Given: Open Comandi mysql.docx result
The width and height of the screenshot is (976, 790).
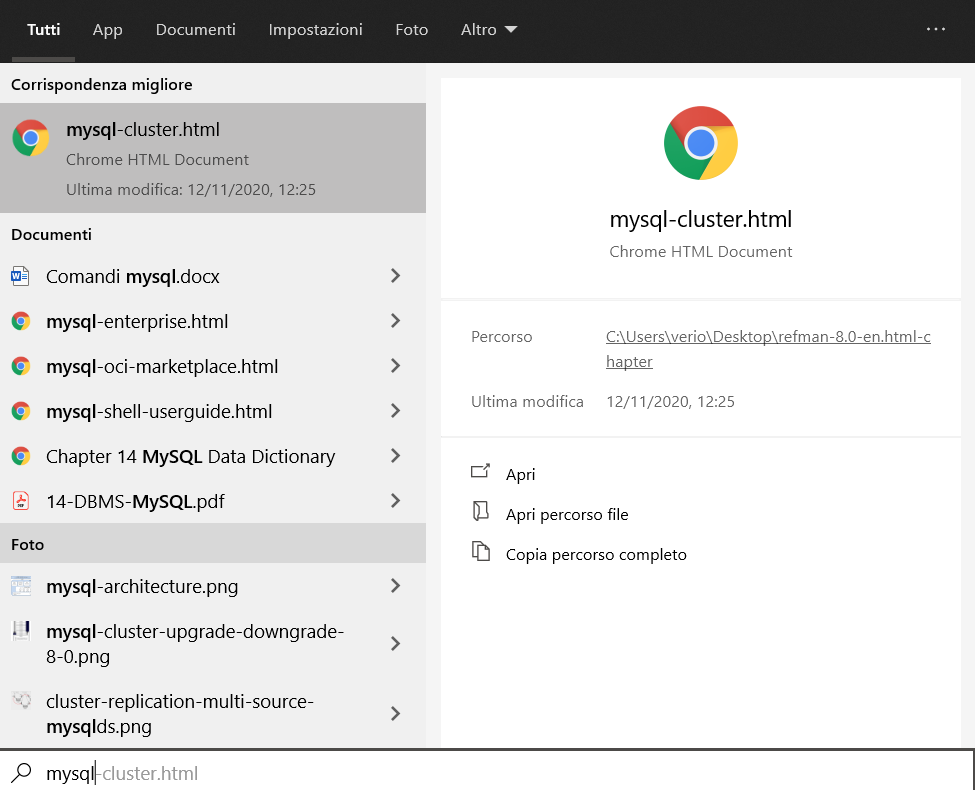Looking at the screenshot, I should 133,276.
